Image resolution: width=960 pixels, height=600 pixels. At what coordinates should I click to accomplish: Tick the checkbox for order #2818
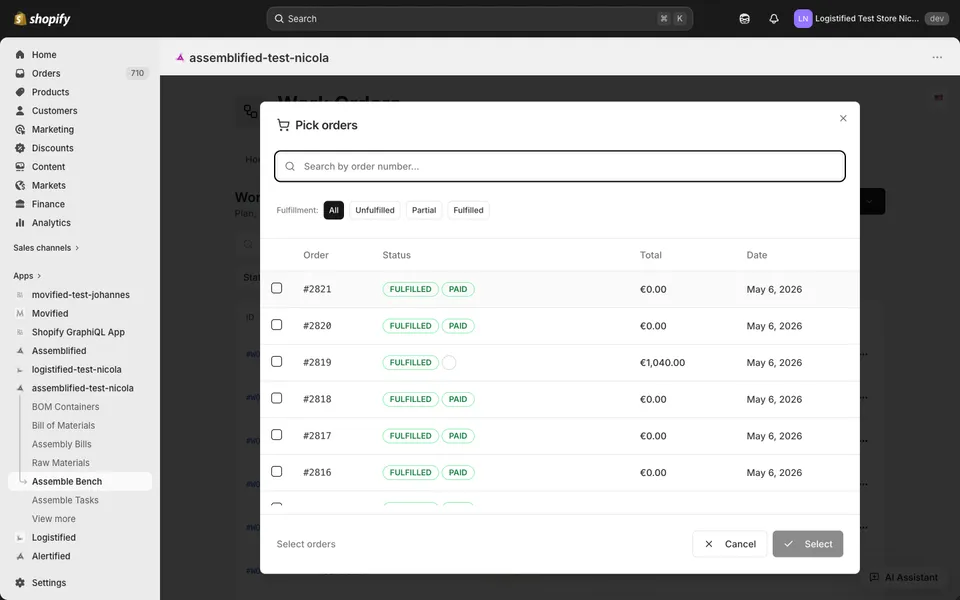(277, 398)
